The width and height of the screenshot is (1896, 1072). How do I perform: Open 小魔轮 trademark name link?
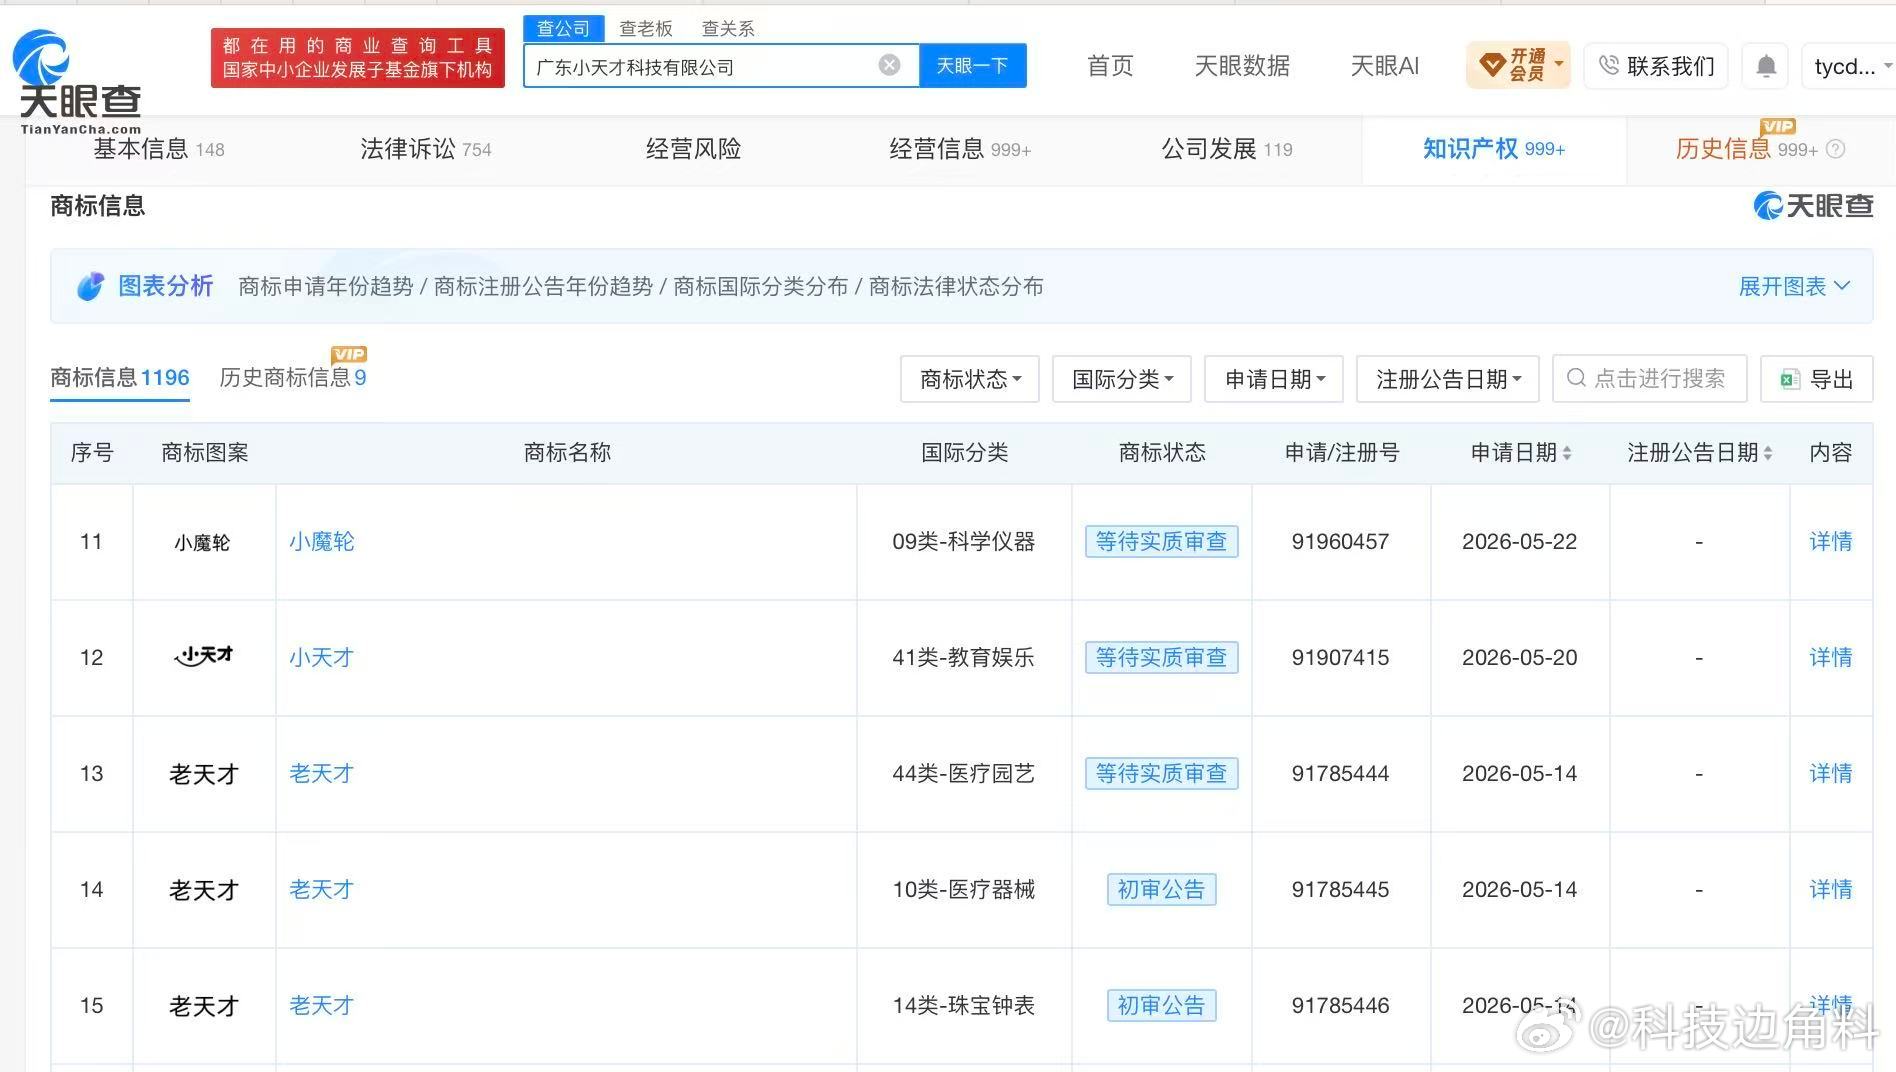tap(321, 541)
